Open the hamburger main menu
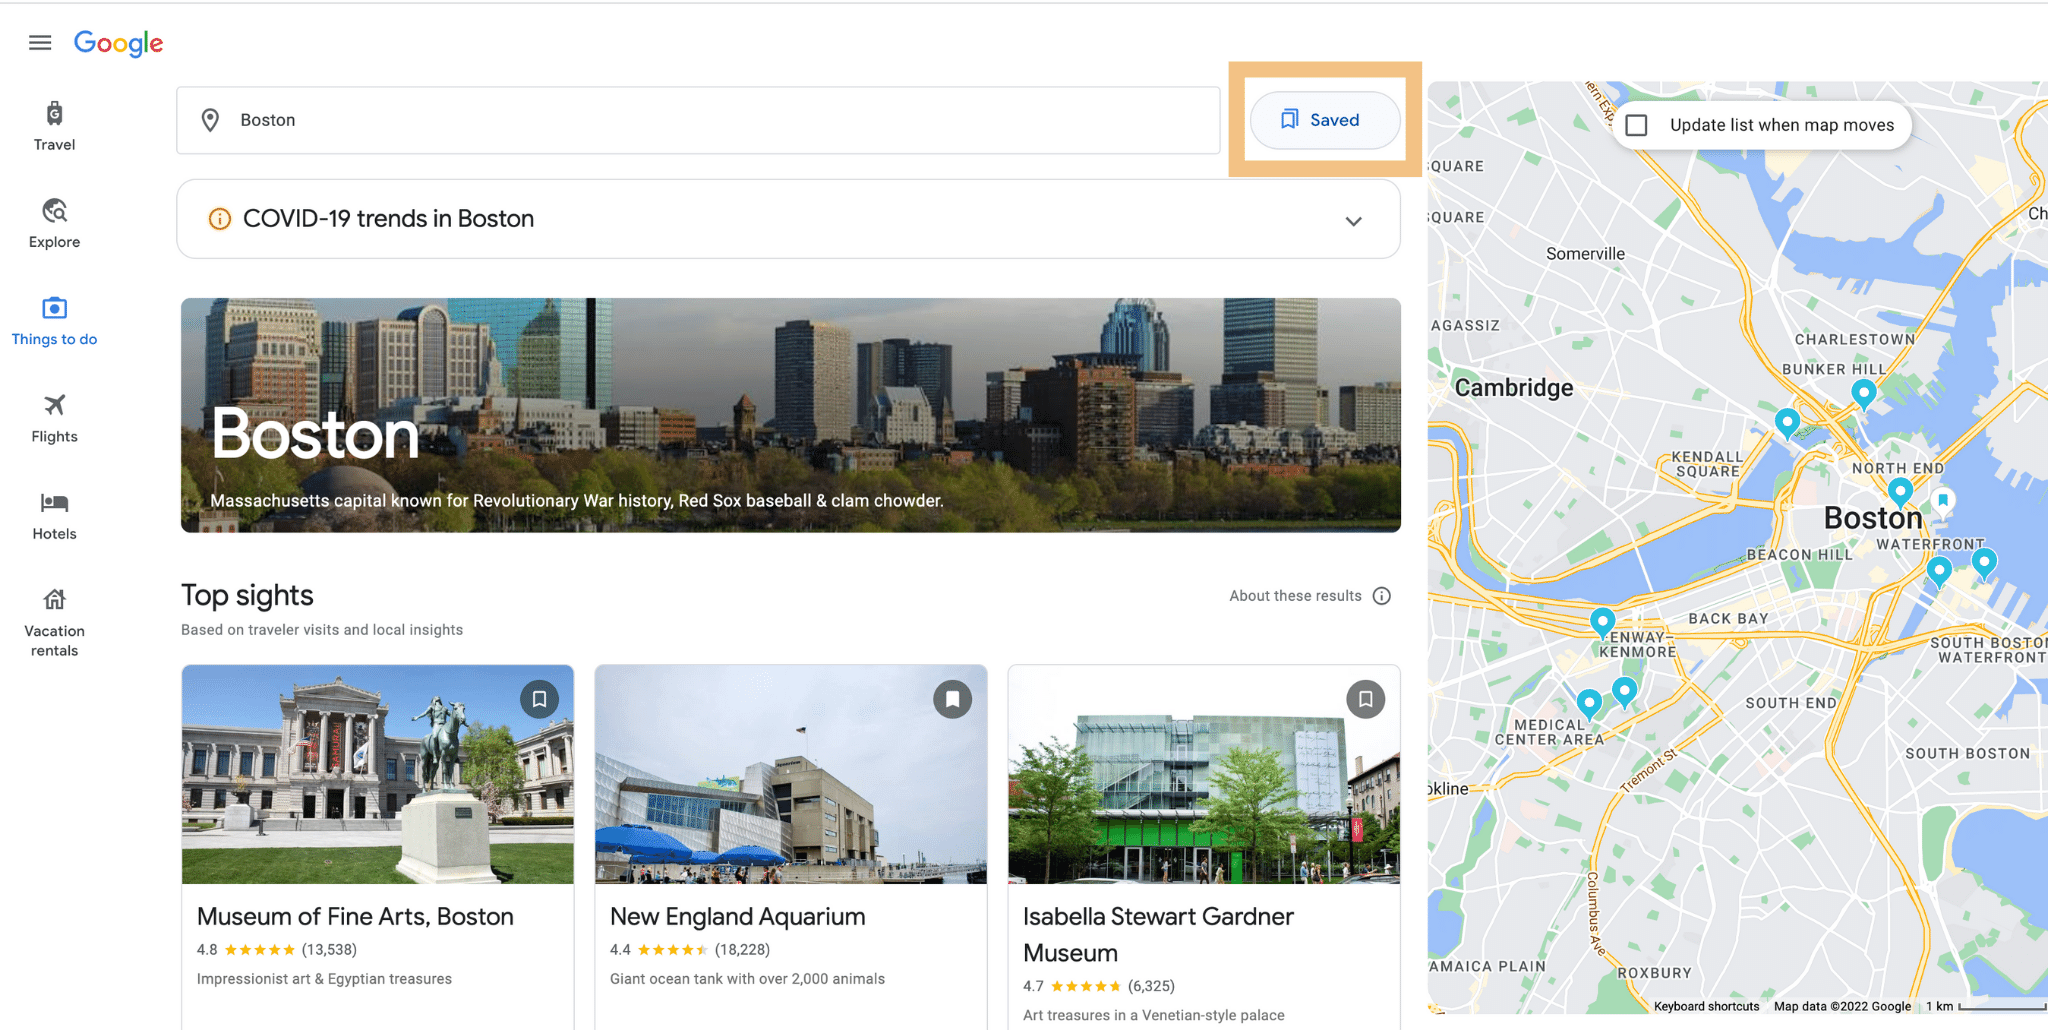The width and height of the screenshot is (2048, 1030). click(40, 42)
